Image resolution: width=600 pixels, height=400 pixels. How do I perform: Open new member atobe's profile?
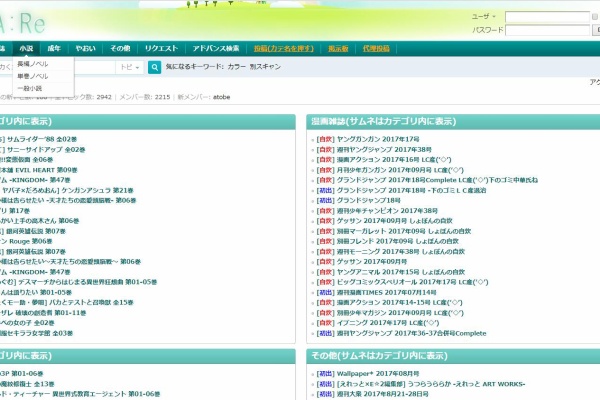pyautogui.click(x=222, y=97)
